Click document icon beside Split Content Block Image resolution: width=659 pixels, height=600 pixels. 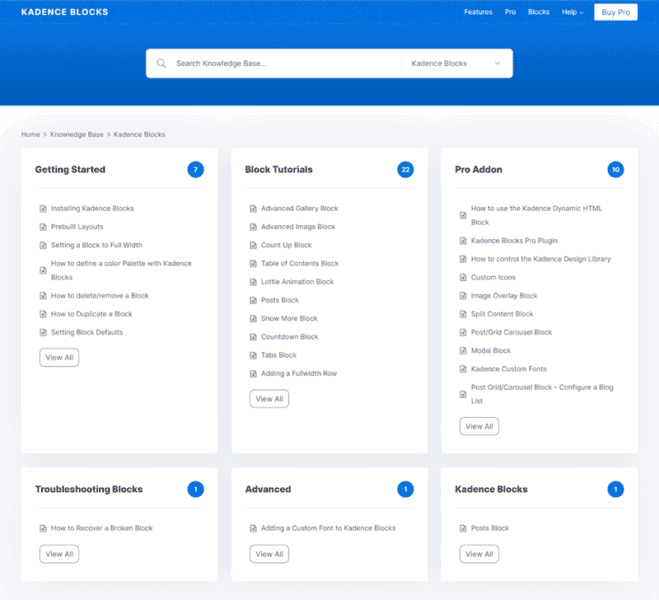tap(463, 314)
